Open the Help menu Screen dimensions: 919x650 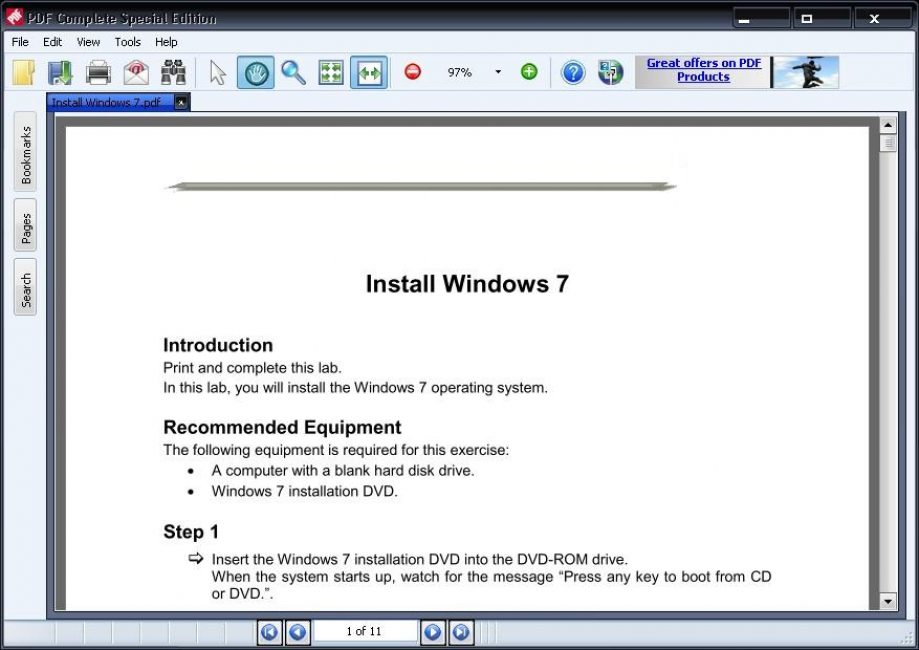[166, 42]
